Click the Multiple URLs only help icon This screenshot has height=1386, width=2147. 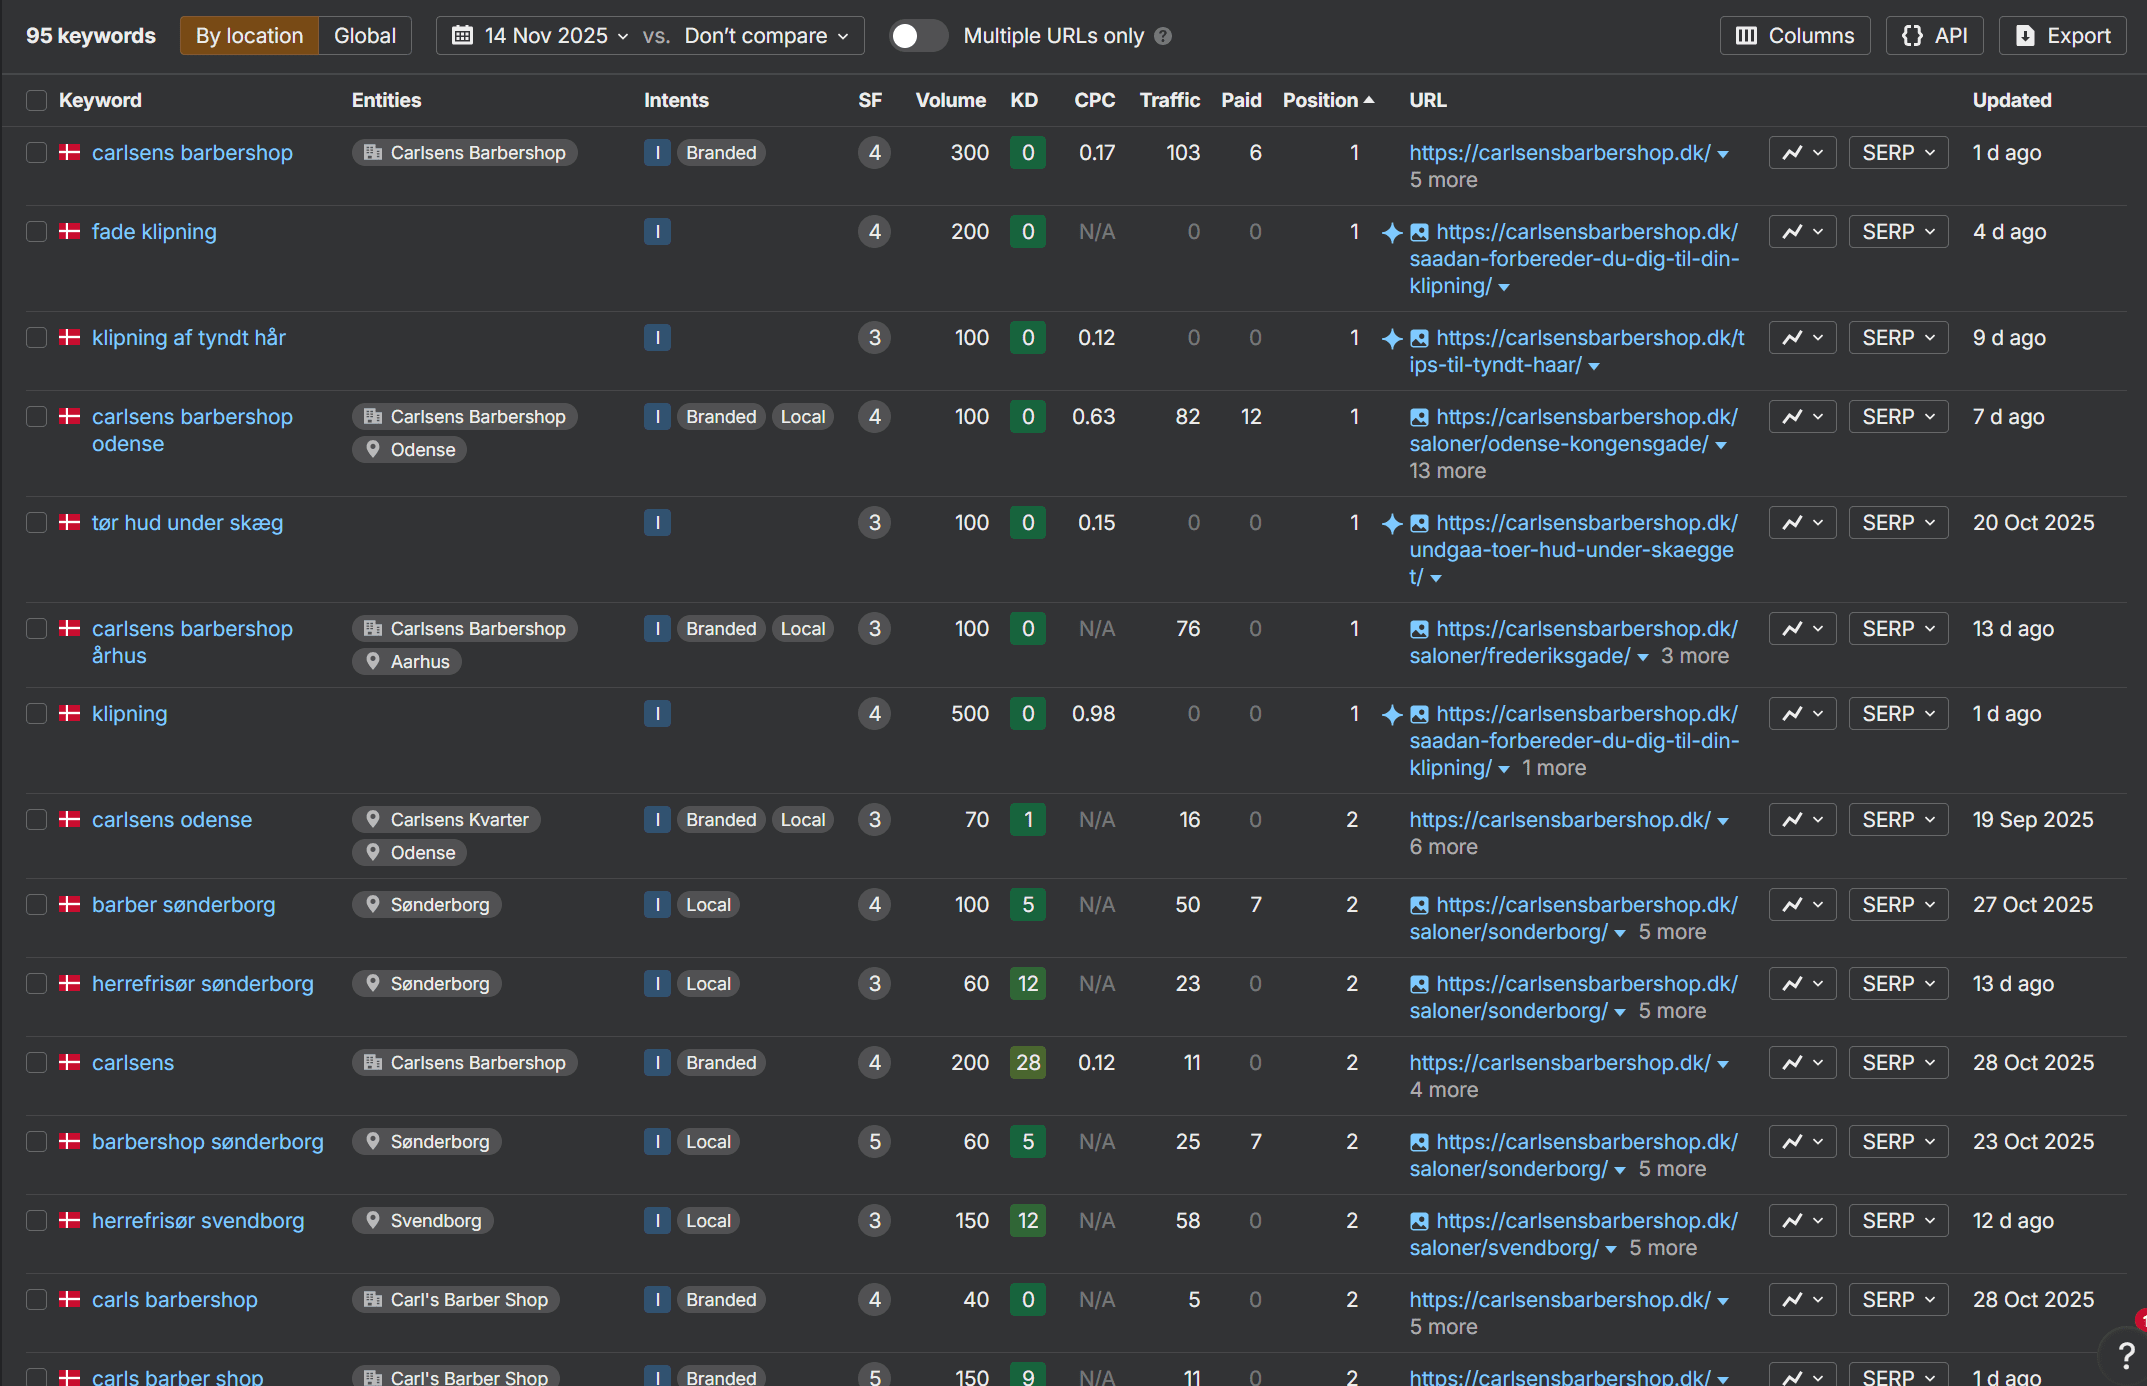(x=1163, y=36)
